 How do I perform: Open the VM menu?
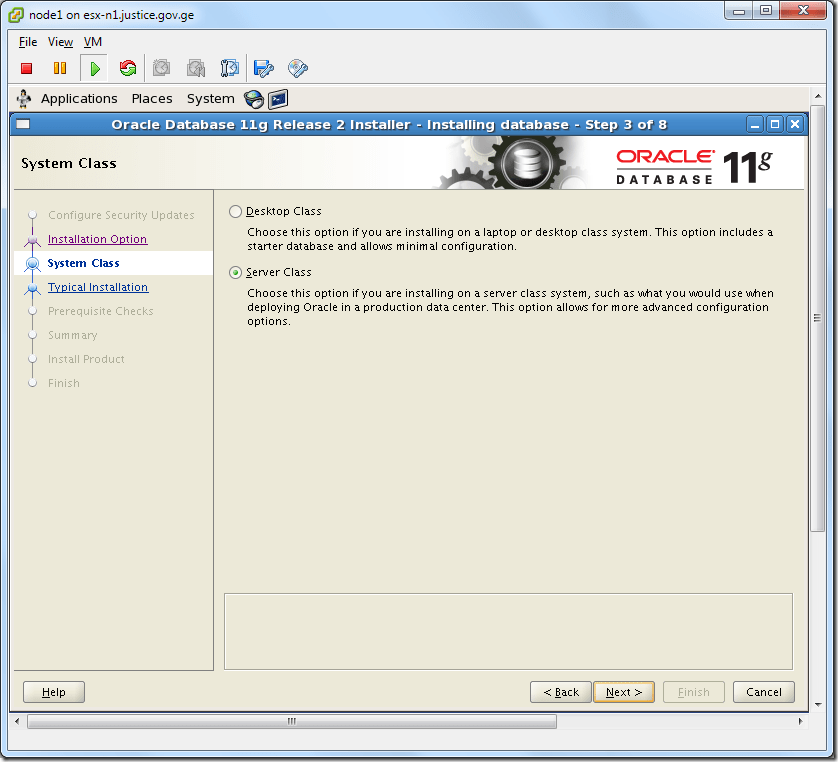coord(92,42)
